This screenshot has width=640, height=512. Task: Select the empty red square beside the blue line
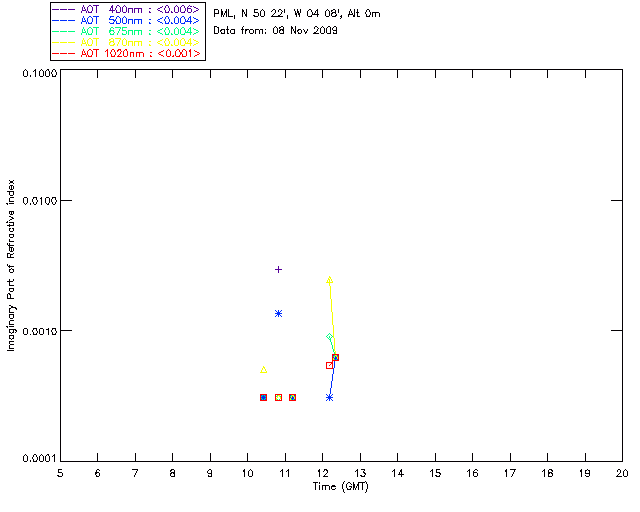coord(329,365)
